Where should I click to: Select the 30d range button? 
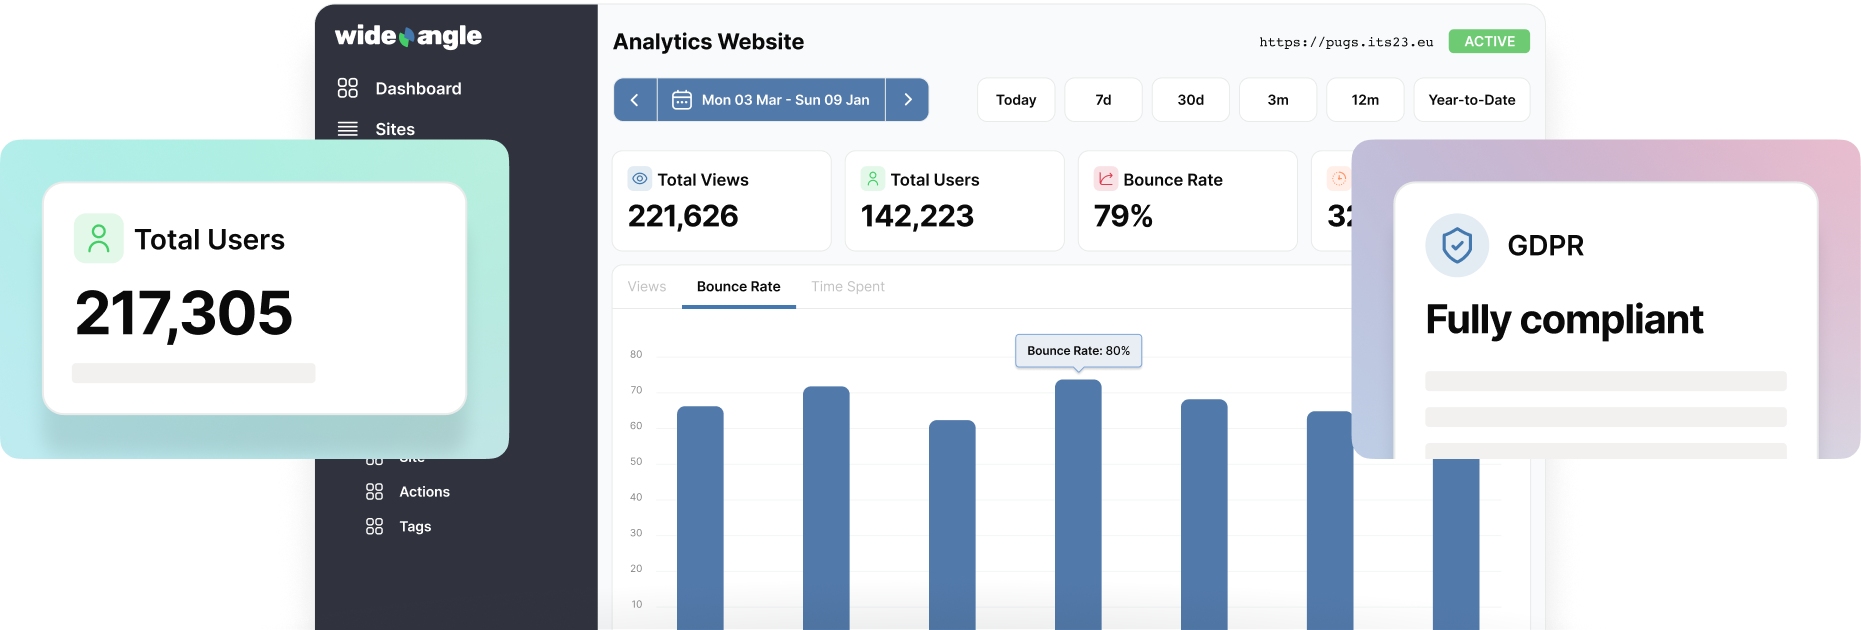tap(1190, 100)
